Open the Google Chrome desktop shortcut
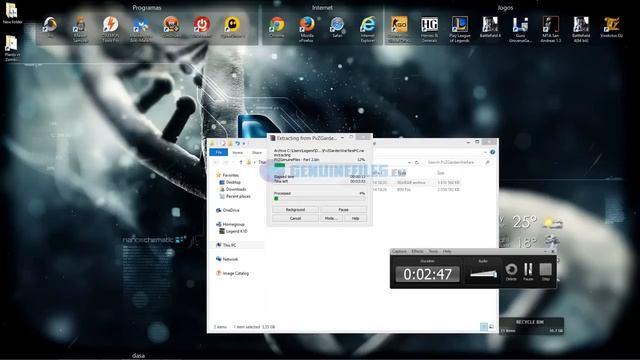The image size is (640, 360). [x=276, y=28]
